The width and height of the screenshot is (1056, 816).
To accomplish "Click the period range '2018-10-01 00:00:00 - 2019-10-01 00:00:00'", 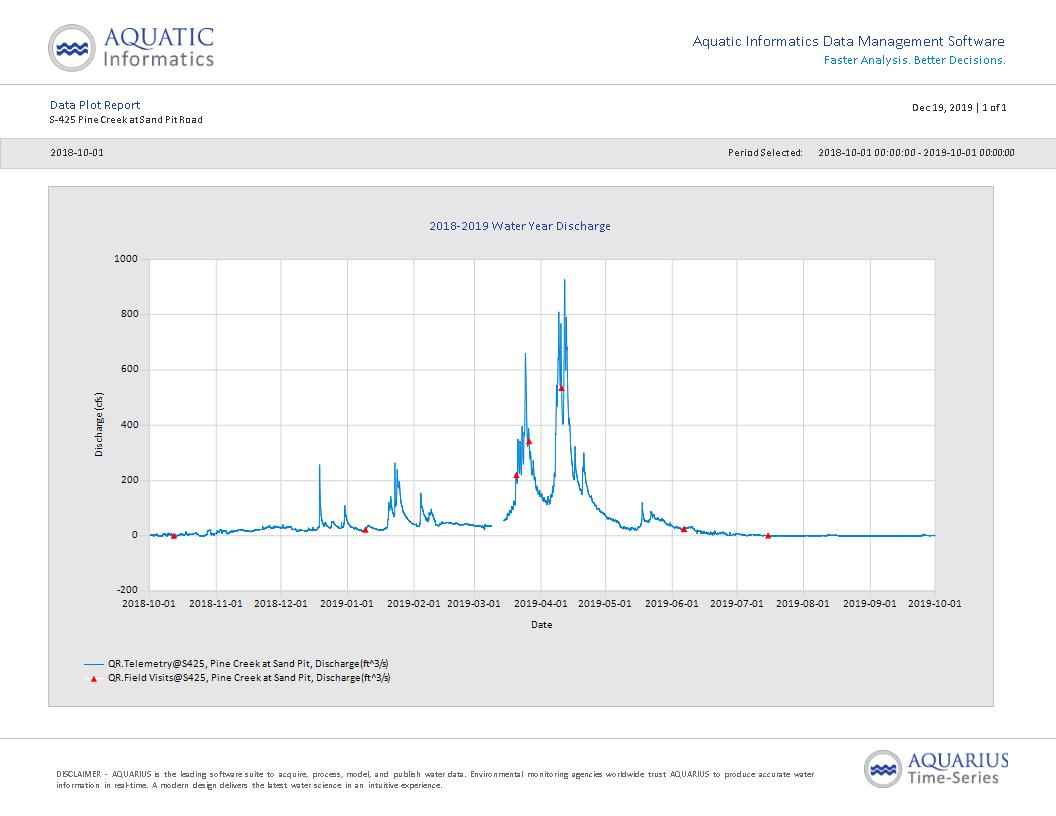I will (916, 153).
